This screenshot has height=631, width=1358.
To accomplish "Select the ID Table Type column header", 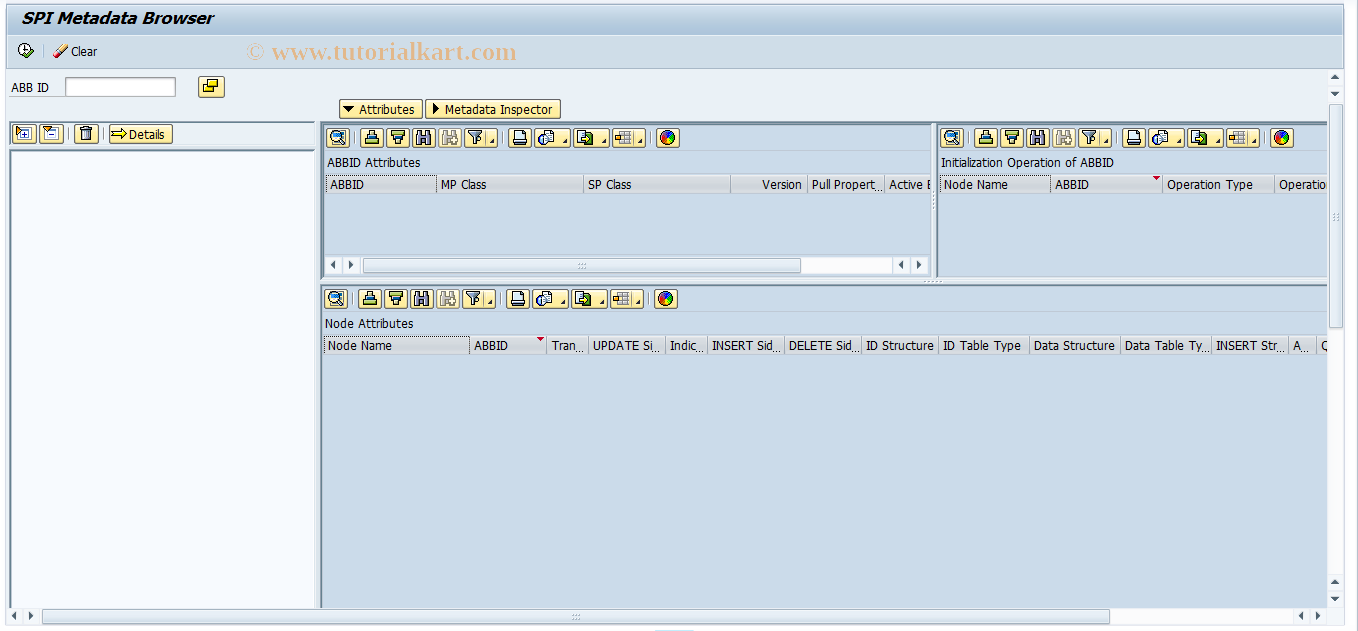I will pos(984,346).
